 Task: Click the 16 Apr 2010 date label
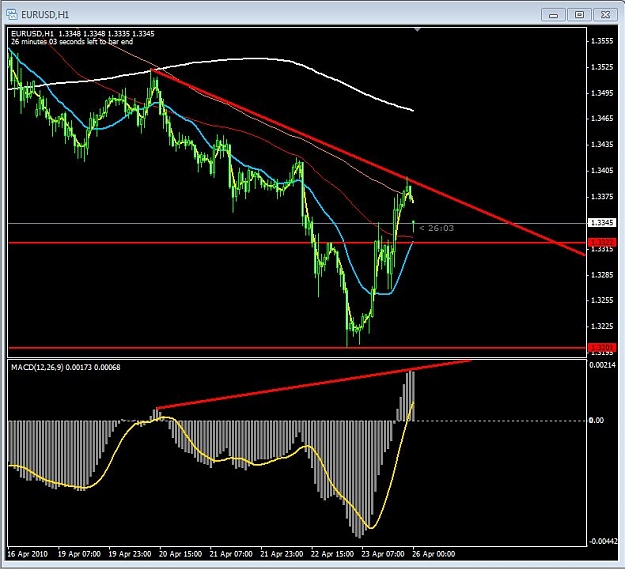(x=28, y=554)
